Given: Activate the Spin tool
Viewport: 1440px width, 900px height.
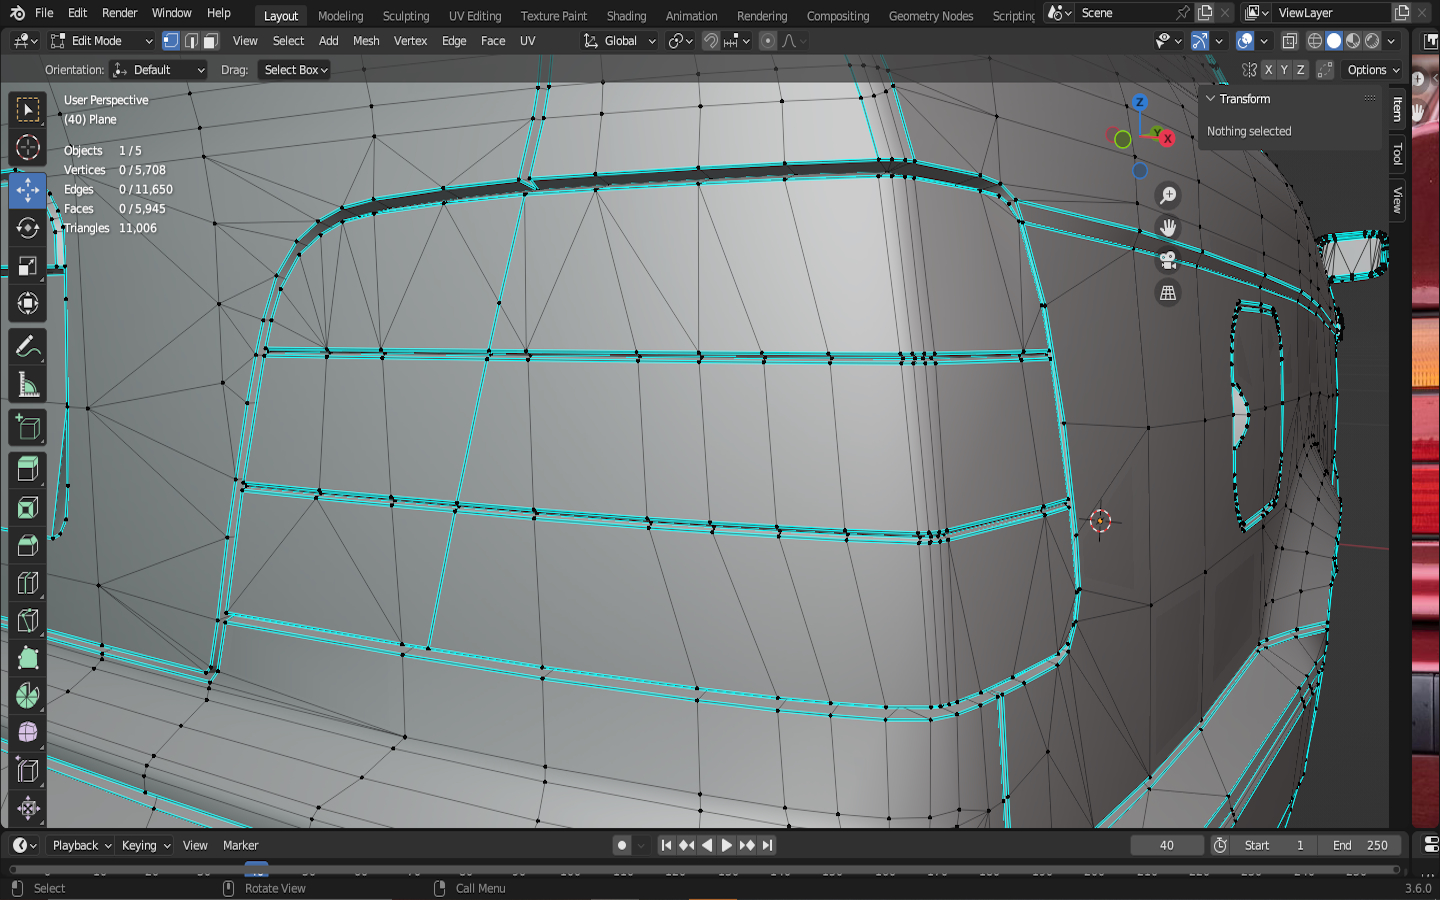Looking at the screenshot, I should click(x=28, y=696).
